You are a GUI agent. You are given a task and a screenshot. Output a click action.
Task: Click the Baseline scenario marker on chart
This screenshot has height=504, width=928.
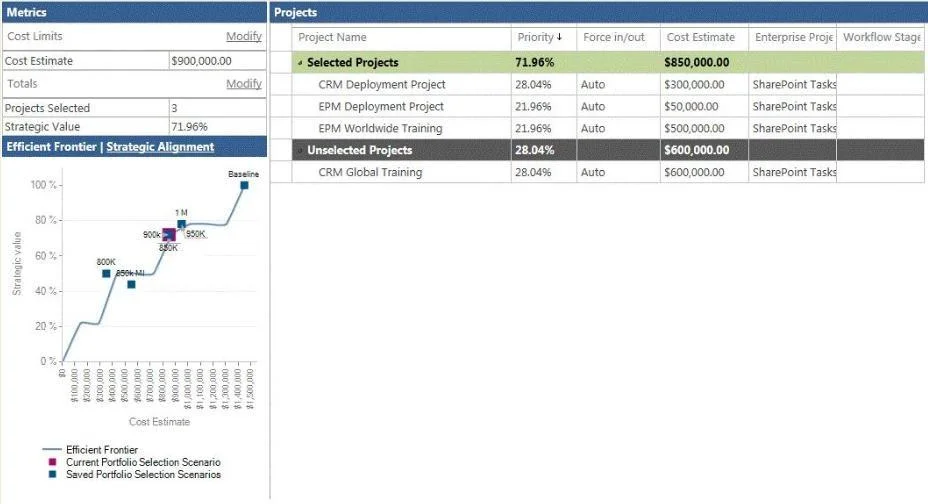coord(244,185)
